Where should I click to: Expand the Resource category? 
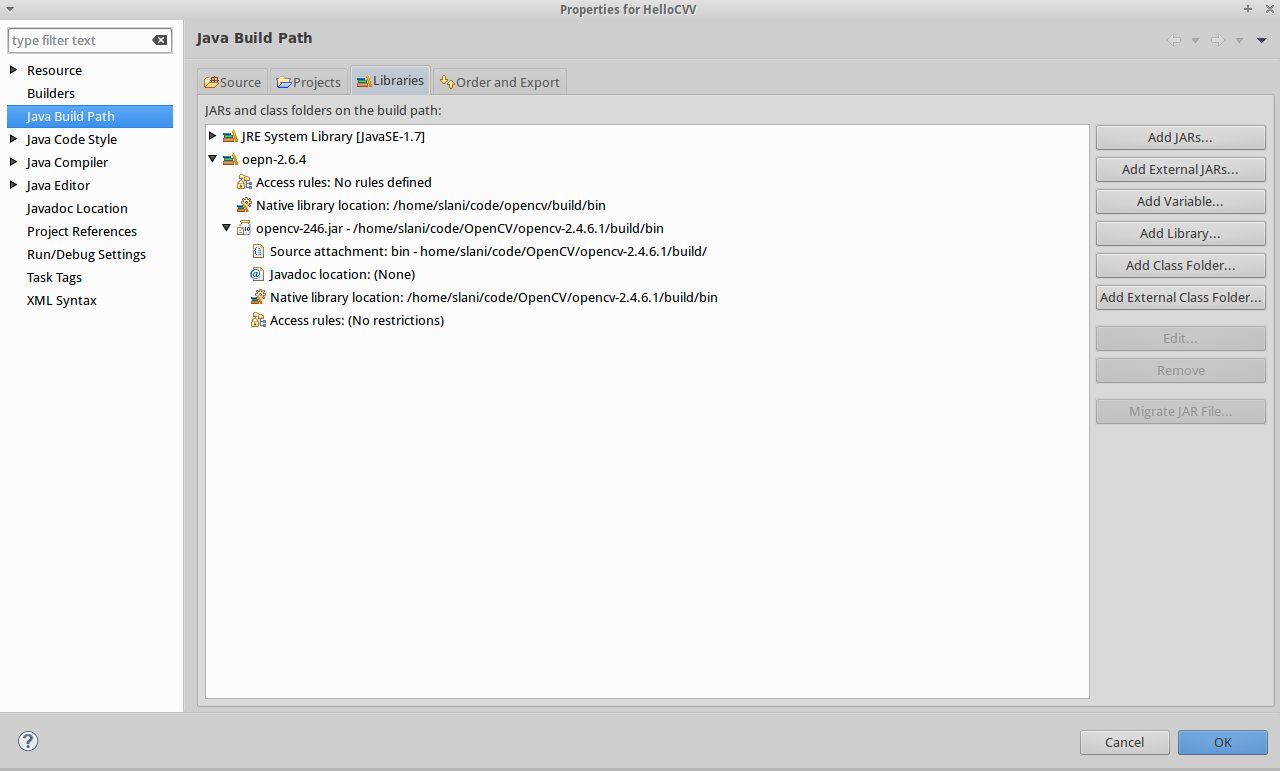pyautogui.click(x=13, y=70)
